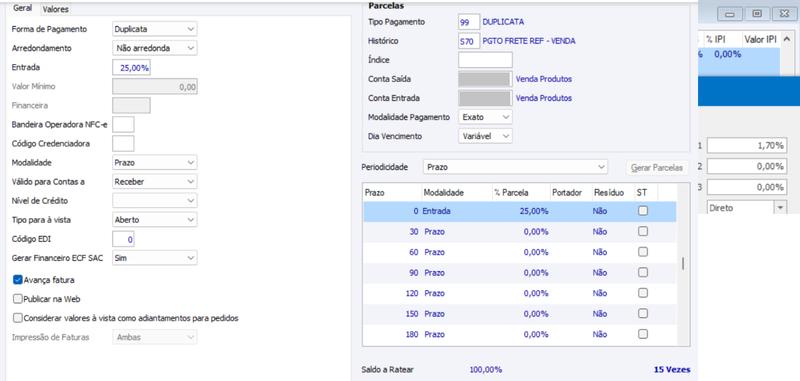Toggle ST checkbox in the 60 Prazo row
The image size is (800, 381).
pos(643,252)
